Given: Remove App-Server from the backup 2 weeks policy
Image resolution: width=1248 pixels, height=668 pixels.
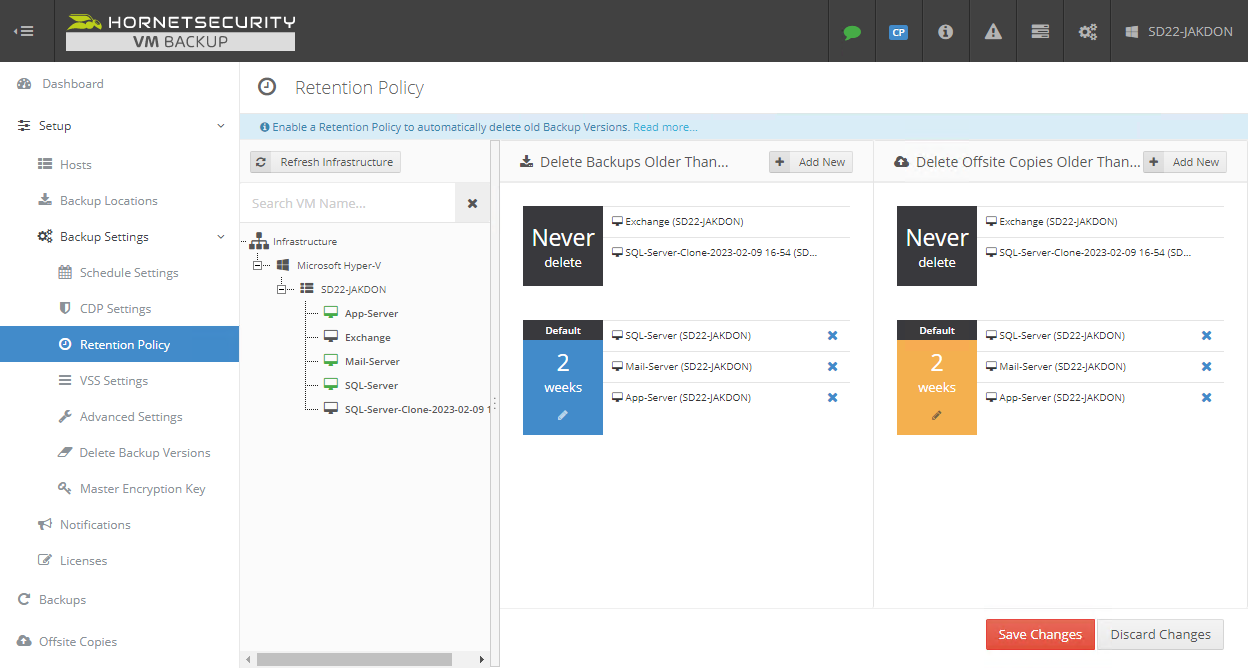Looking at the screenshot, I should tap(833, 398).
